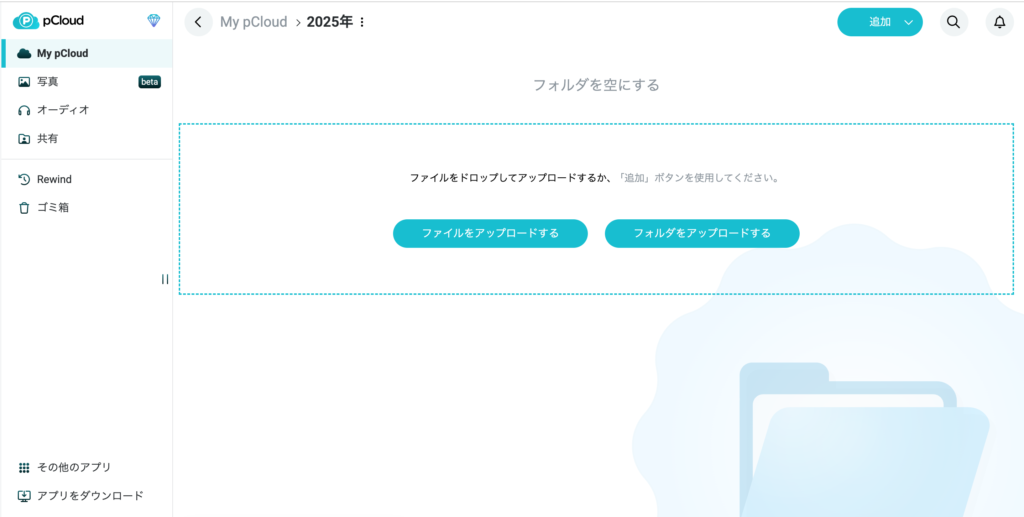Click ファイルをアップロードする button
Viewport: 1024px width, 517px height.
click(x=490, y=233)
